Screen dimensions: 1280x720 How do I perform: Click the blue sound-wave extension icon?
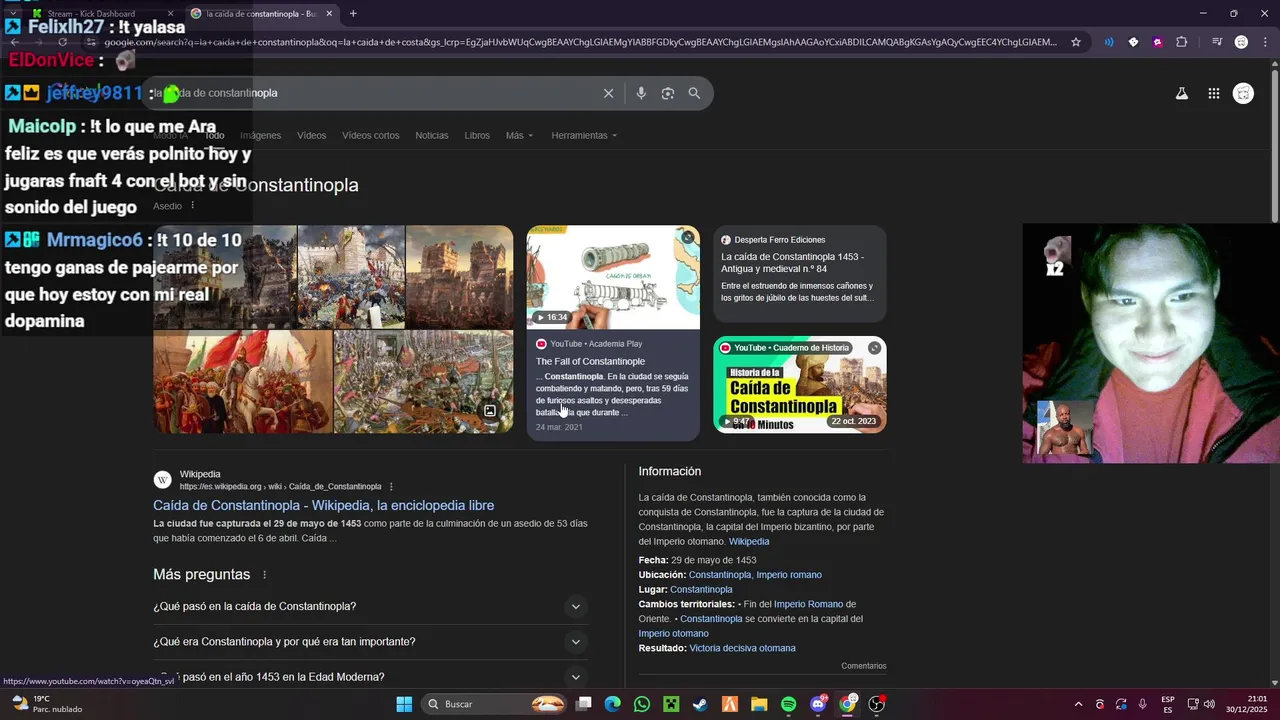[1109, 42]
